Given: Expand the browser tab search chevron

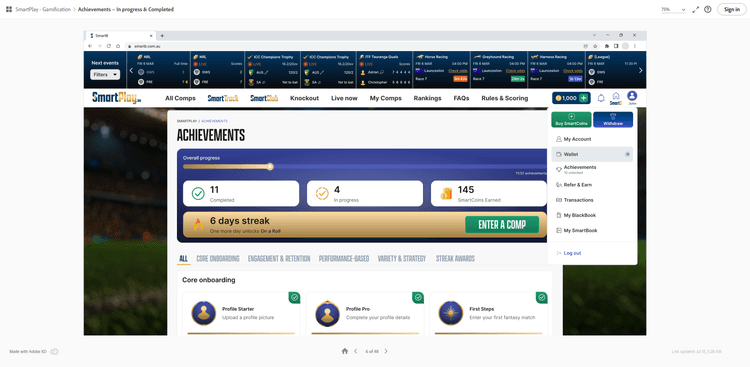Looking at the screenshot, I should [595, 35].
